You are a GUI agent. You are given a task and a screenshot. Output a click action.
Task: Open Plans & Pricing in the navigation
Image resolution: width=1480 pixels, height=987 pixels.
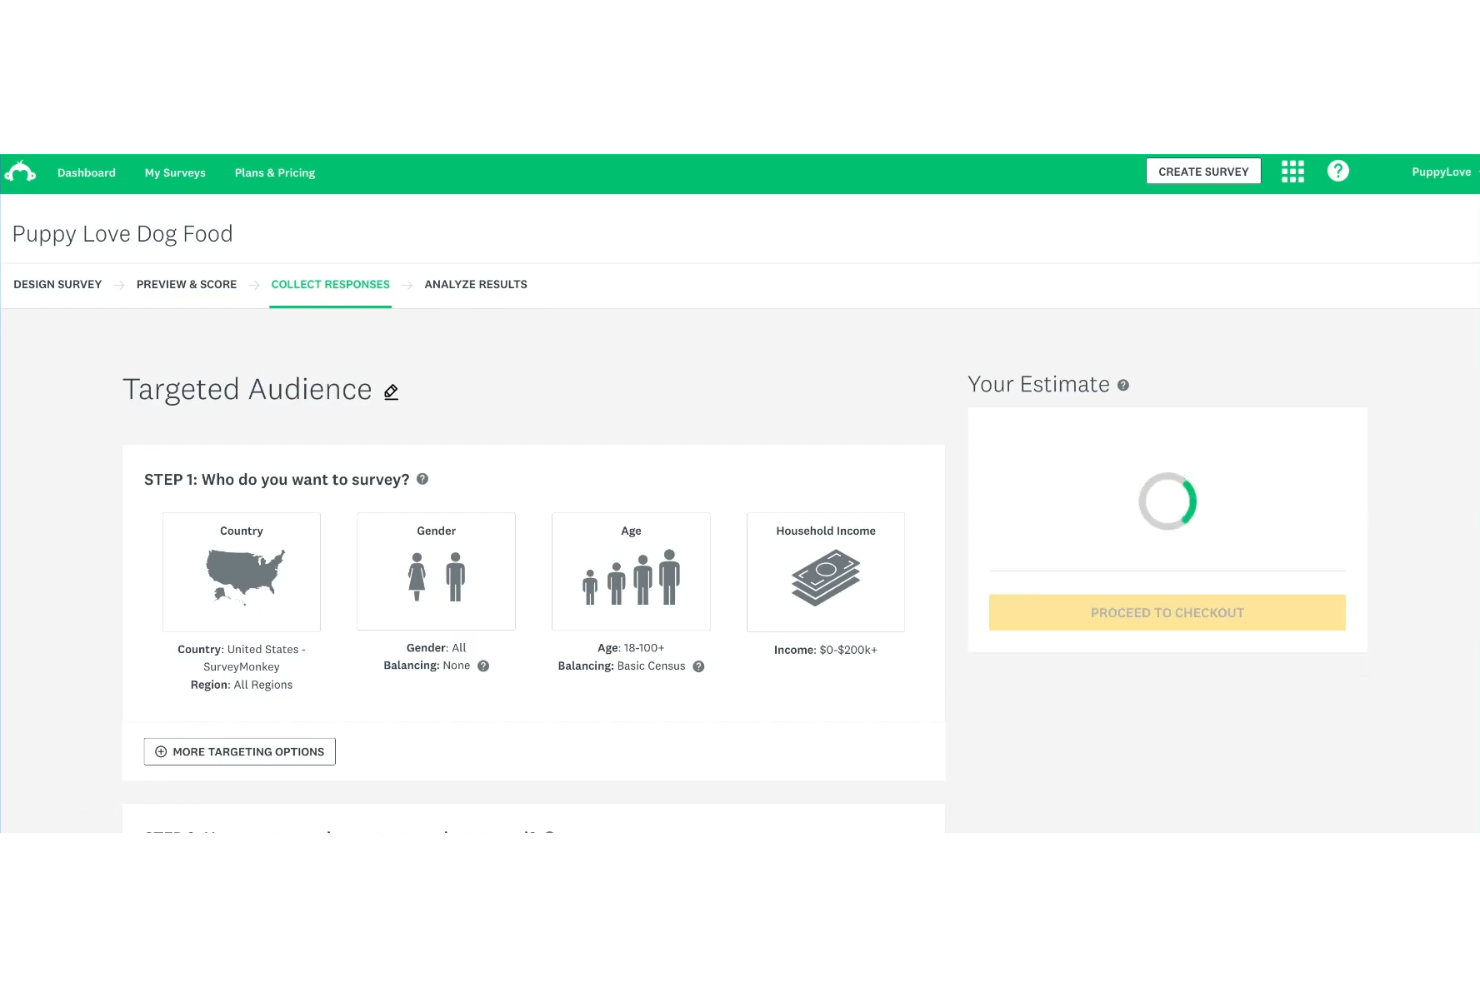pyautogui.click(x=275, y=173)
